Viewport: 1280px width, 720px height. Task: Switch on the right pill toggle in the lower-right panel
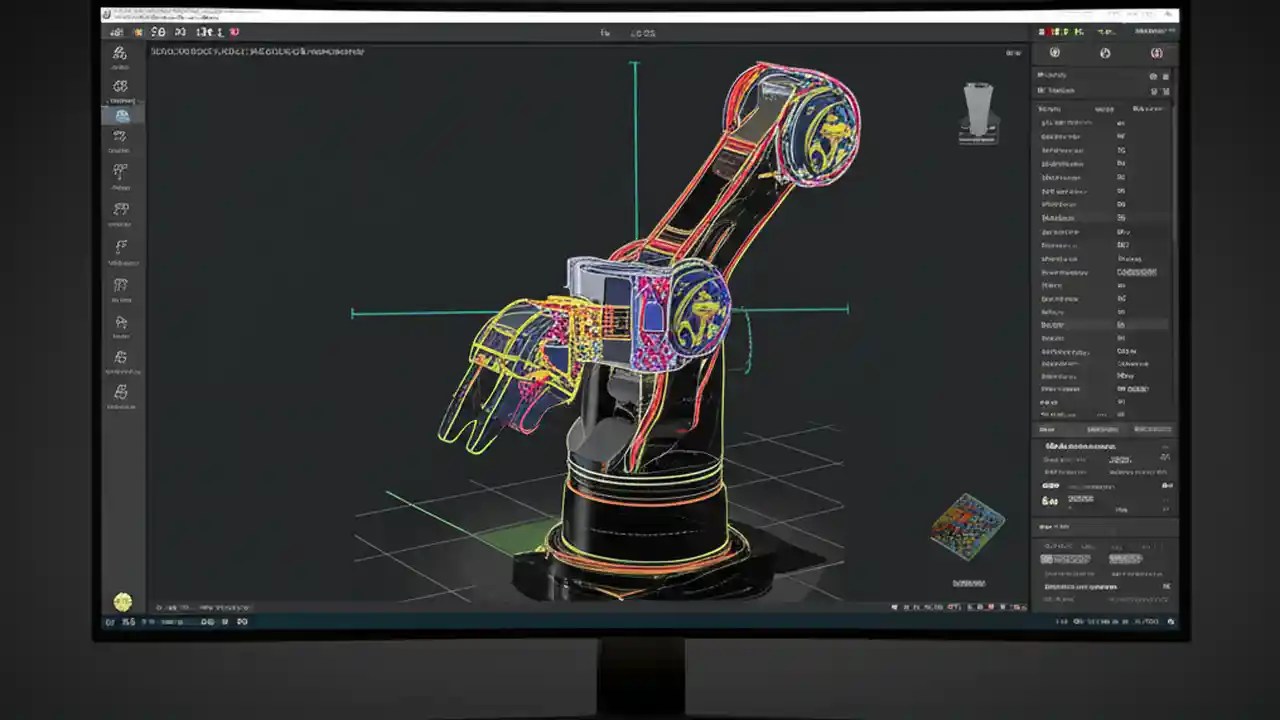pyautogui.click(x=1128, y=559)
